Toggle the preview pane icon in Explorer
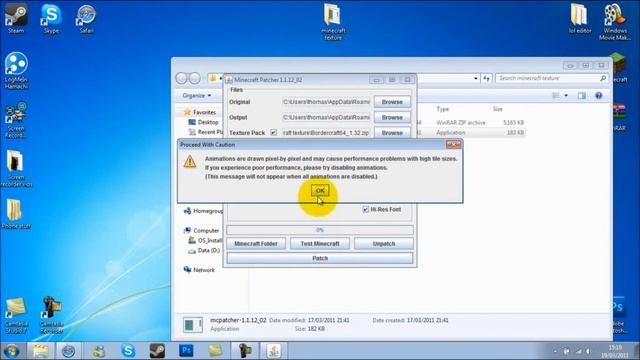Image resolution: width=640 pixels, height=360 pixels. point(582,96)
